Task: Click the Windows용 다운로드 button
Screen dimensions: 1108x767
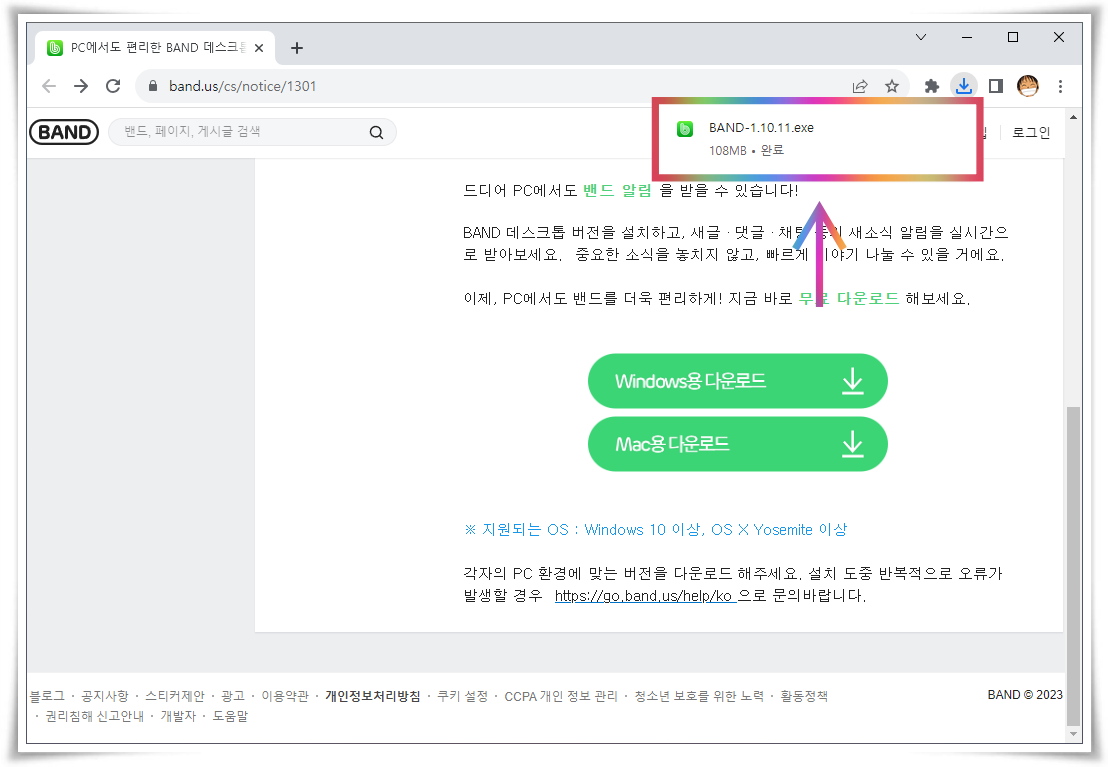Action: [738, 381]
